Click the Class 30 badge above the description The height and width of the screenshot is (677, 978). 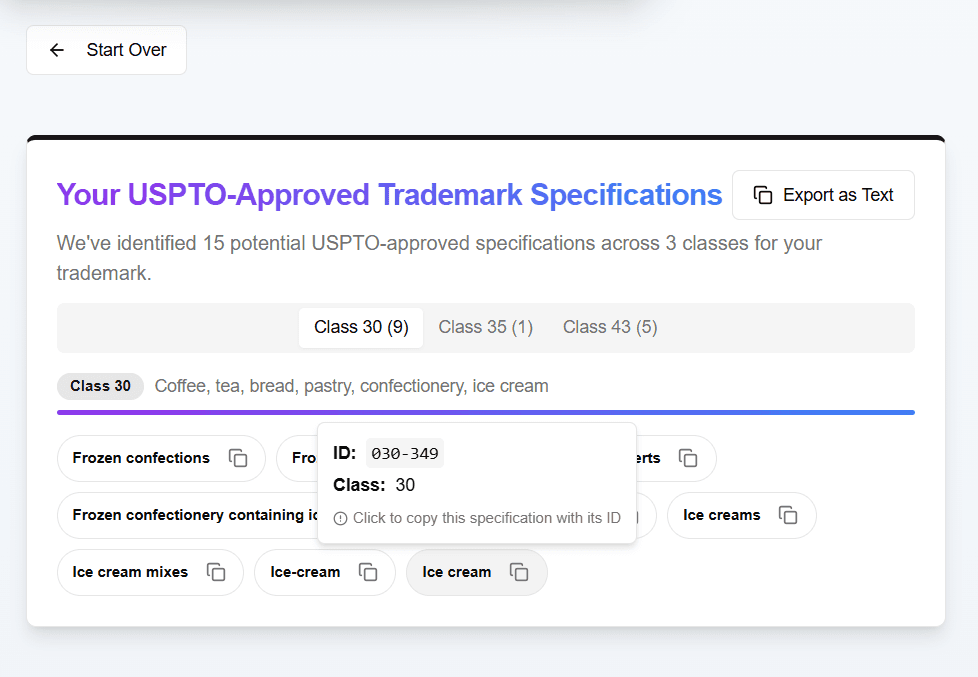(x=100, y=386)
